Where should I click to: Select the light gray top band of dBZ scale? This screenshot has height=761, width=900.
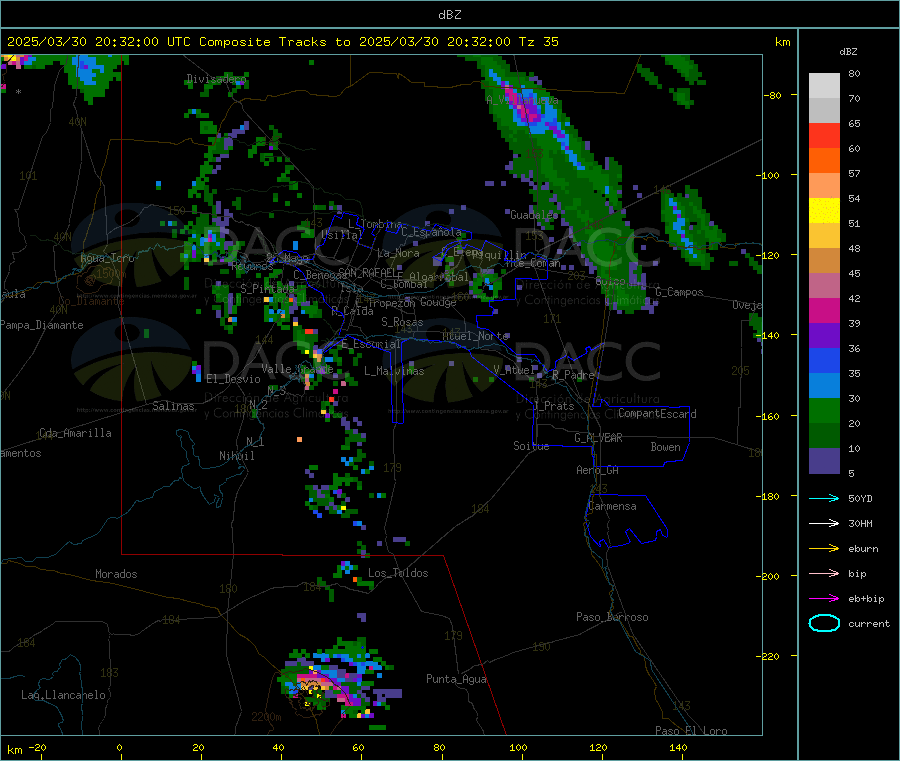824,86
